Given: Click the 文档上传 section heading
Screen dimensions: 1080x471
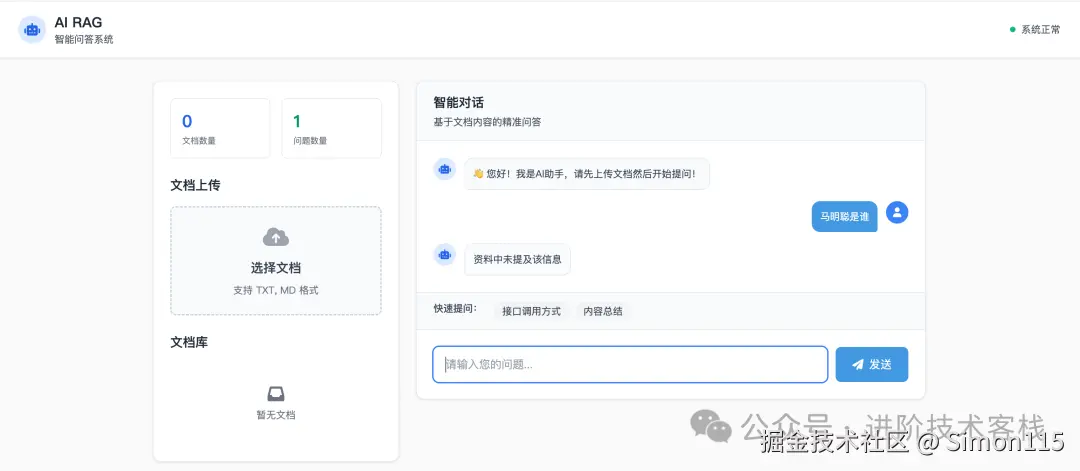Looking at the screenshot, I should point(196,185).
